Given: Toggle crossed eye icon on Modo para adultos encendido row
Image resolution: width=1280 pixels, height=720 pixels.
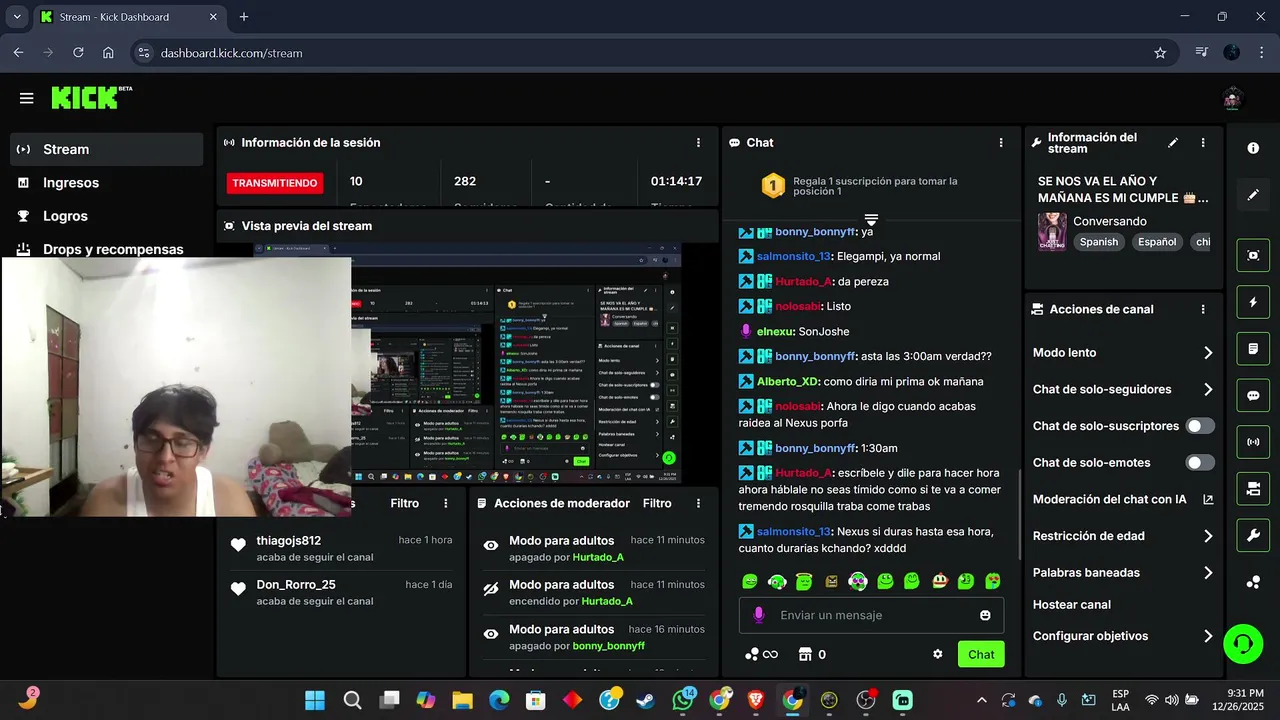Looking at the screenshot, I should coord(491,590).
